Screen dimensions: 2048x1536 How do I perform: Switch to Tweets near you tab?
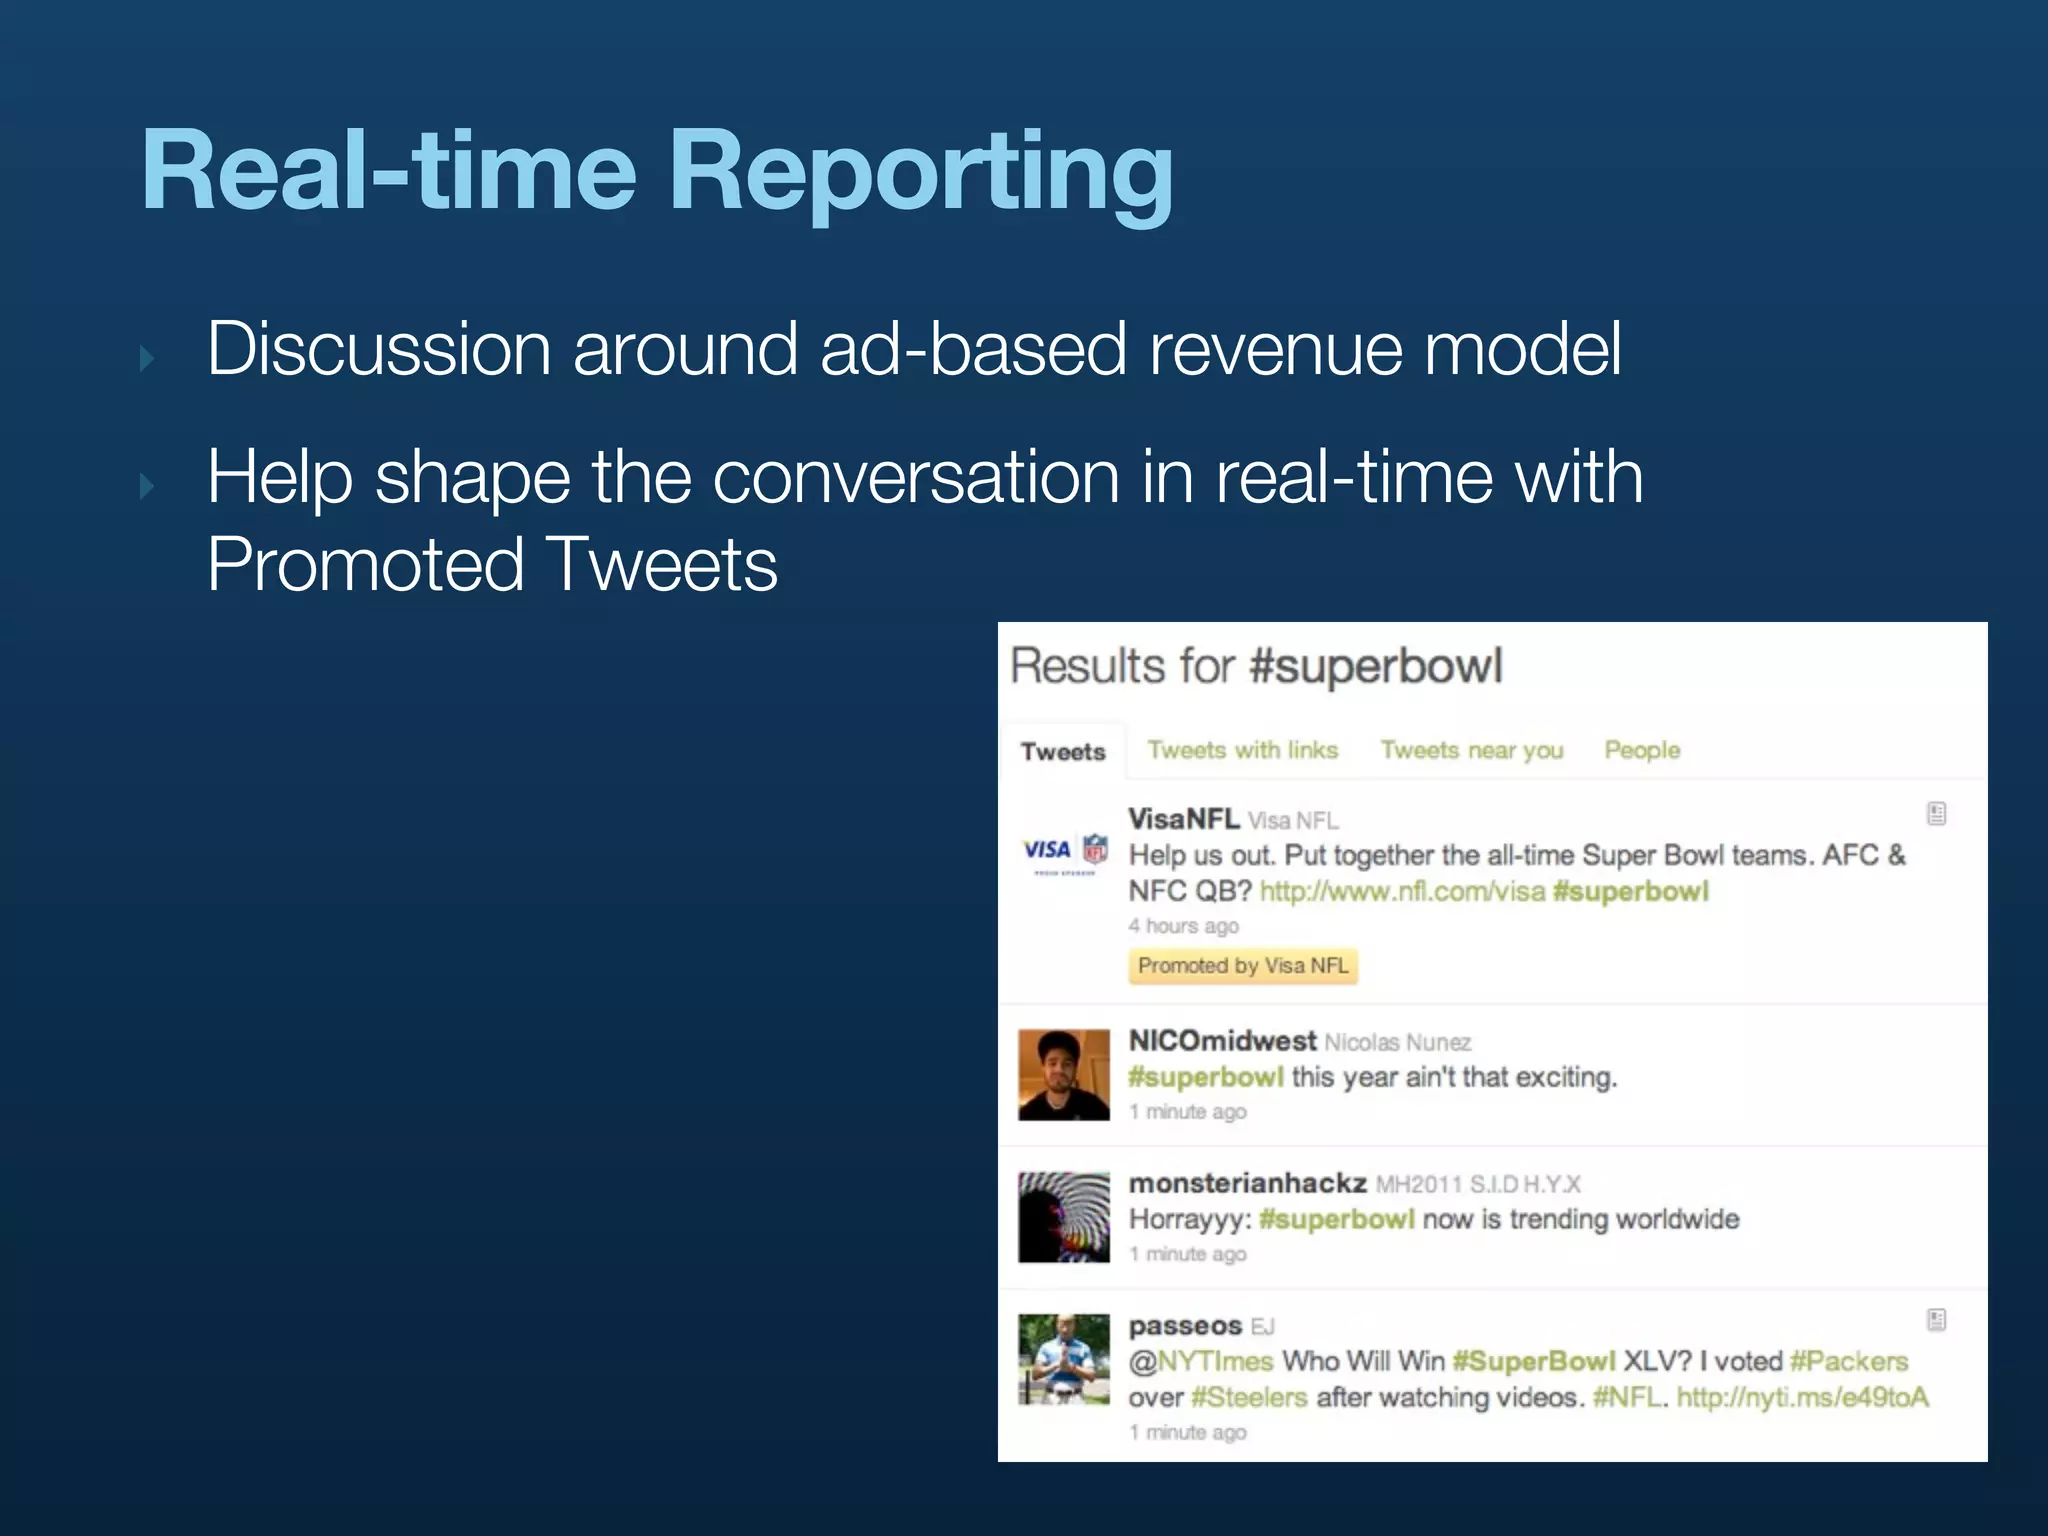coord(1472,750)
